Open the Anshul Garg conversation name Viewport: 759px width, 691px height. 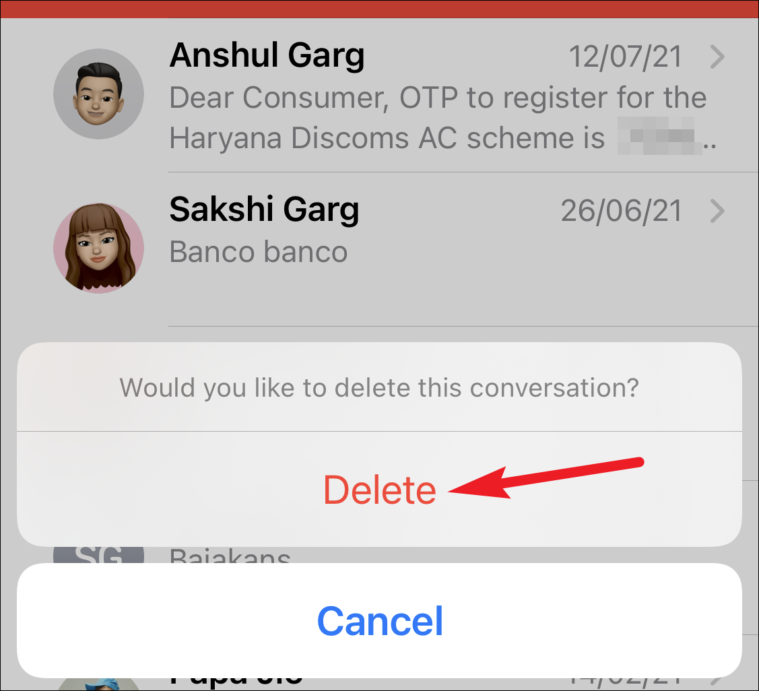[x=267, y=56]
